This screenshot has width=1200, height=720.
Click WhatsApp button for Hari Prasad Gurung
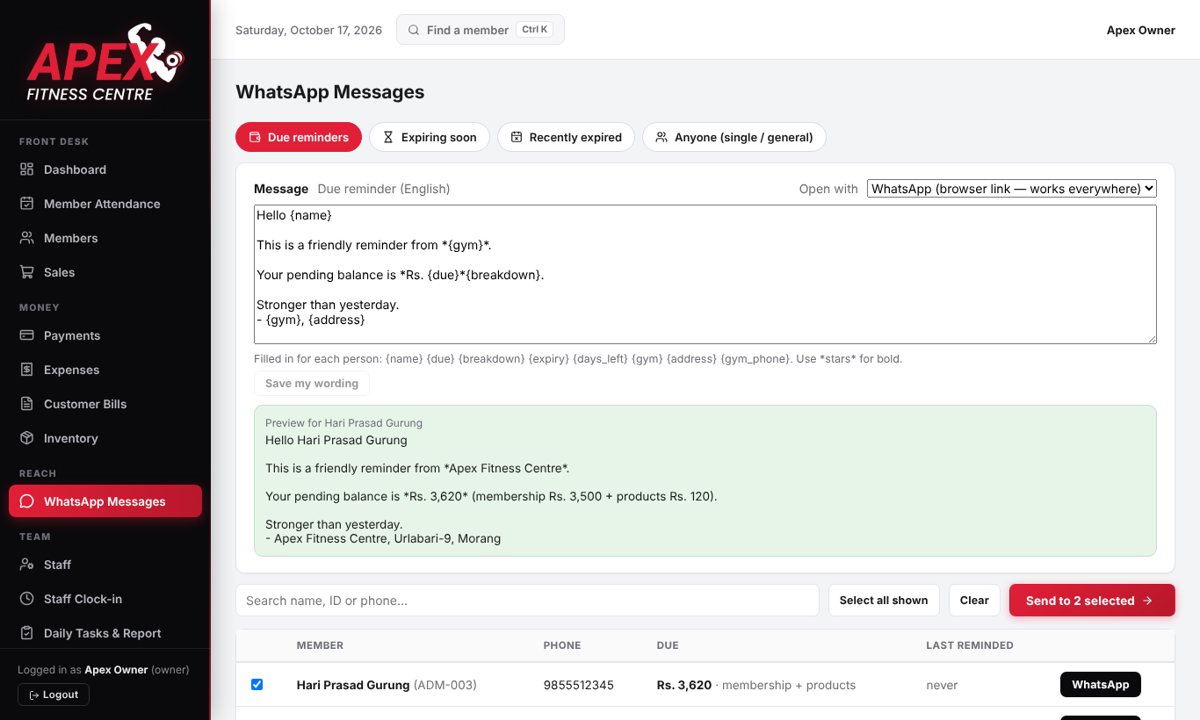coord(1100,685)
